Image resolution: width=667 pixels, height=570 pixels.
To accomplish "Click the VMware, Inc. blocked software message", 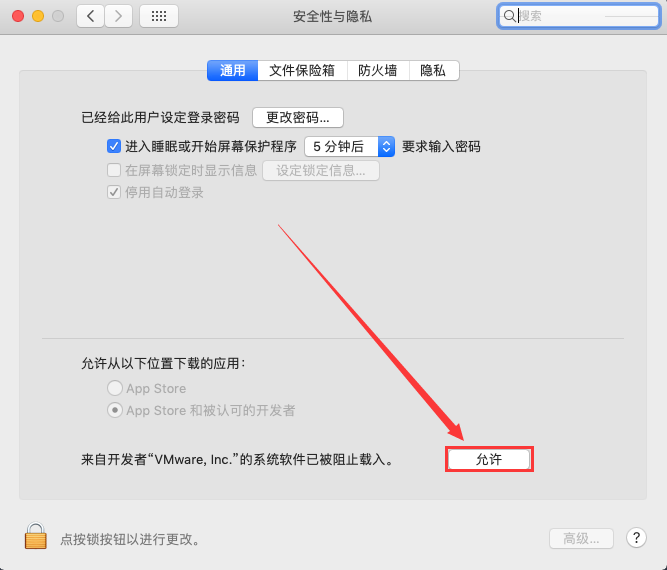I will (237, 459).
